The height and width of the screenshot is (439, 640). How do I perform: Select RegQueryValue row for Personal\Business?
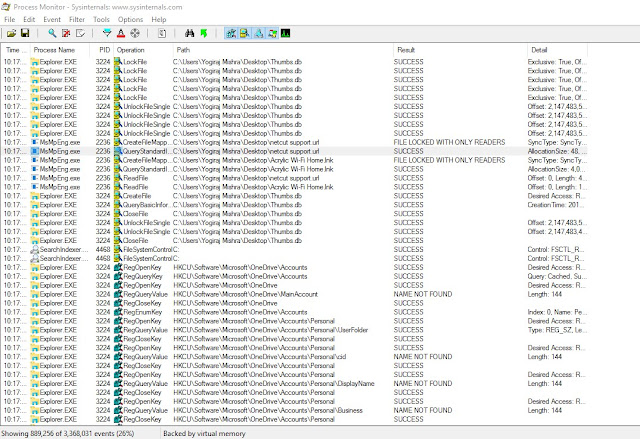[x=295, y=410]
